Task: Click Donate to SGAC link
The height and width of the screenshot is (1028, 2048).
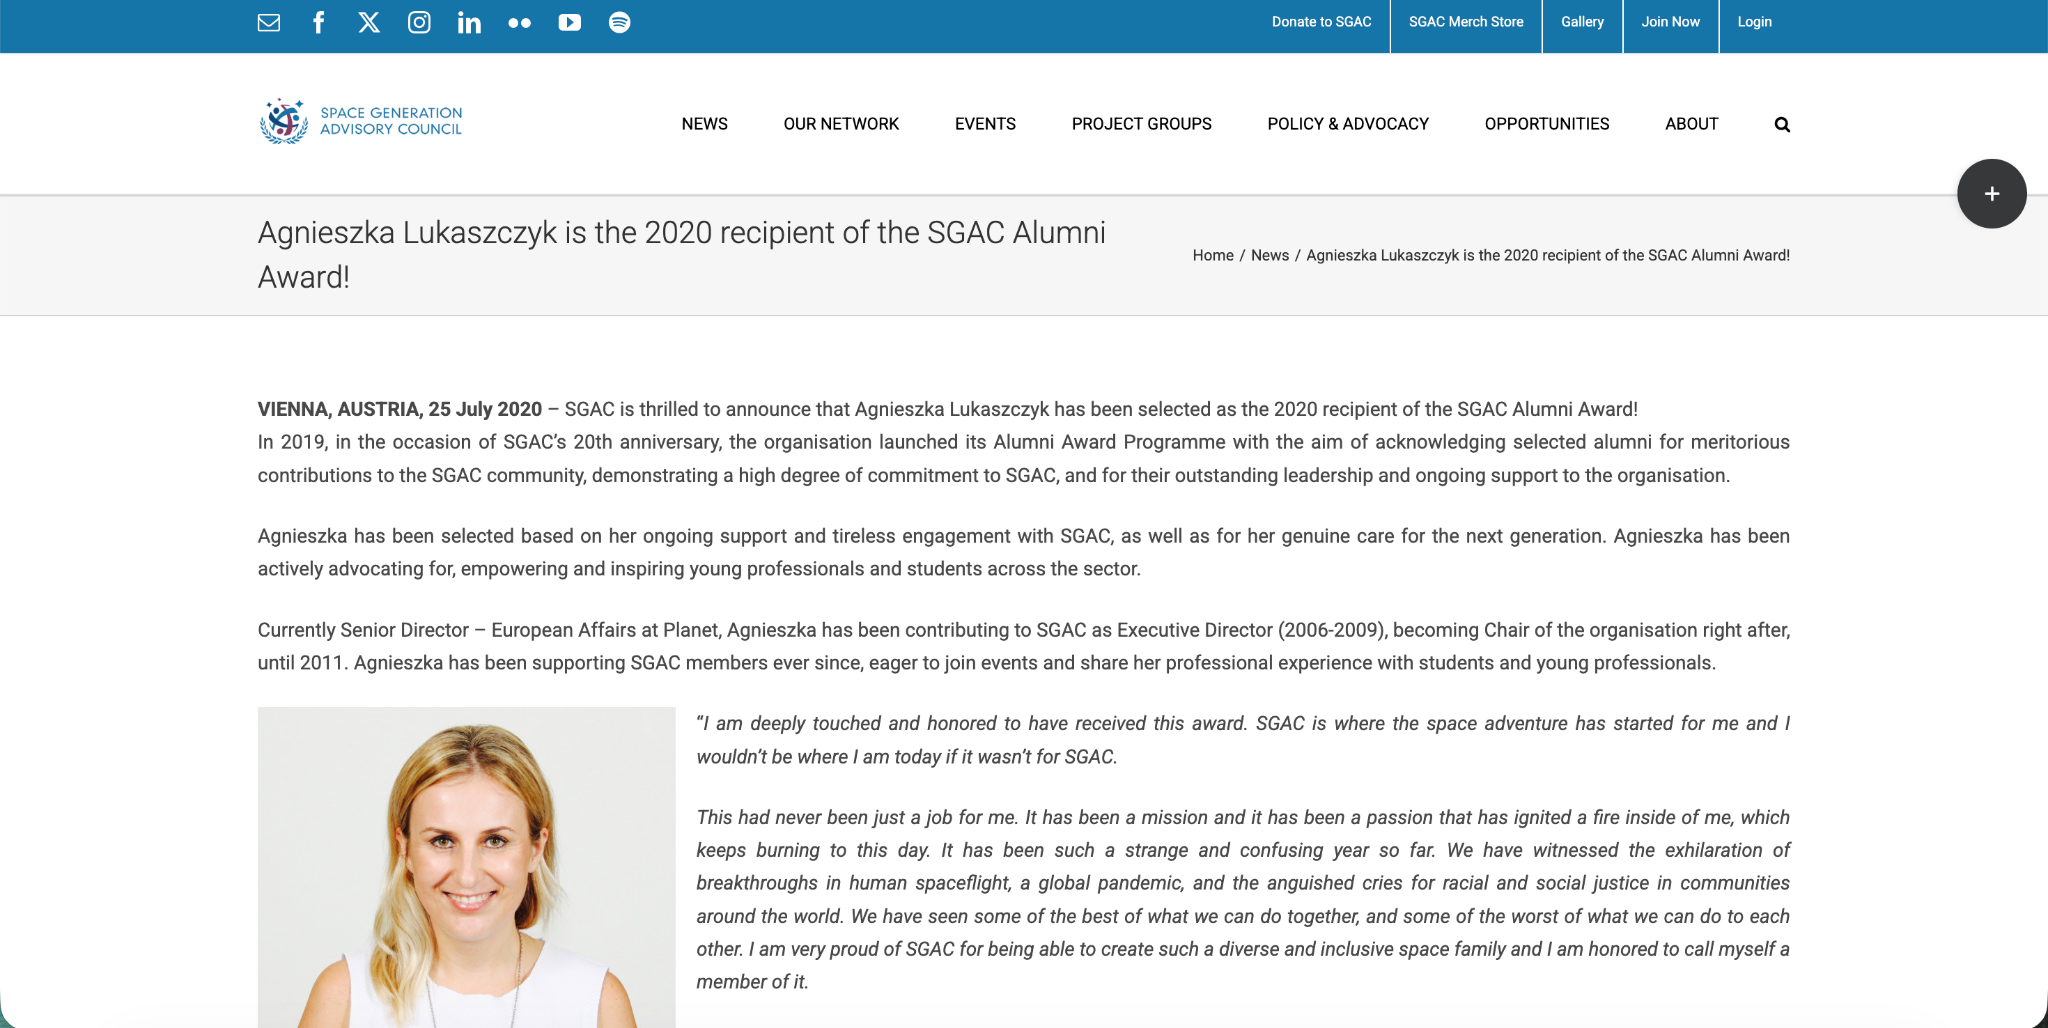Action: [1321, 22]
